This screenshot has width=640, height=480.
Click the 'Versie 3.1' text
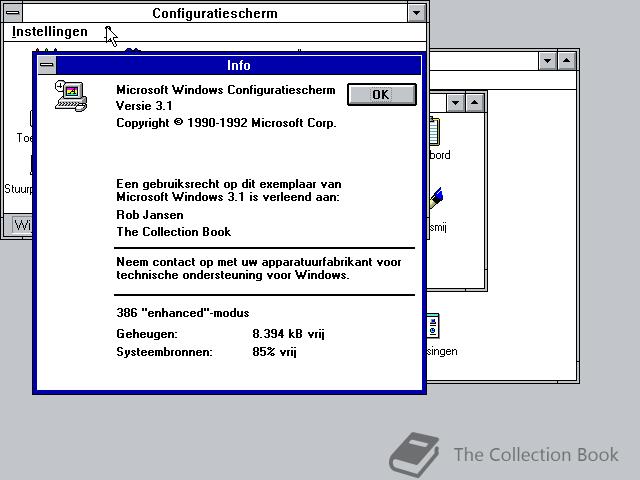[144, 106]
